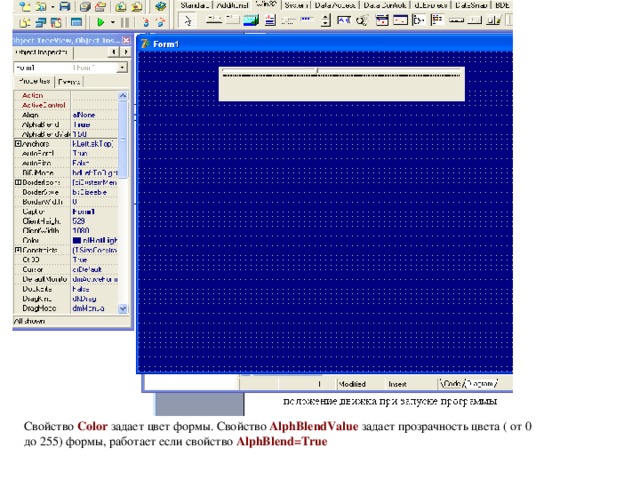Select the MonthCalendar component icon
Viewport: 640px width, 480px height.
(400, 20)
